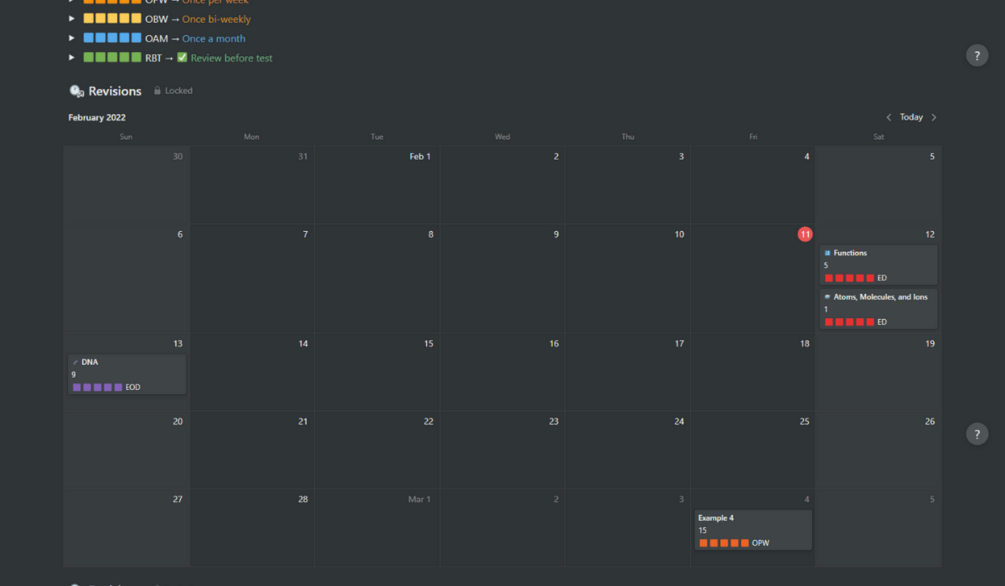Jump to Today in the calendar
The image size is (1005, 586).
pos(911,117)
